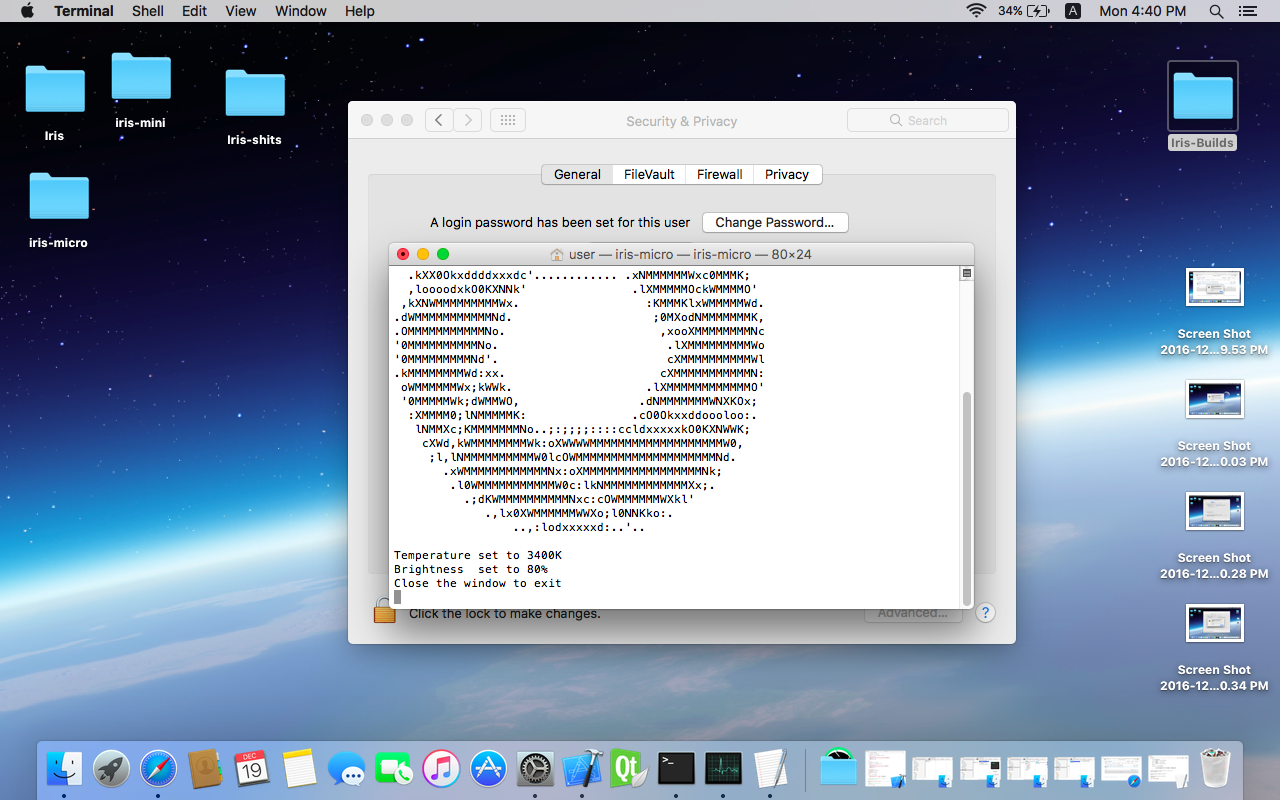1280x800 pixels.
Task: Open Terminal icon in the Dock
Action: tap(676, 769)
